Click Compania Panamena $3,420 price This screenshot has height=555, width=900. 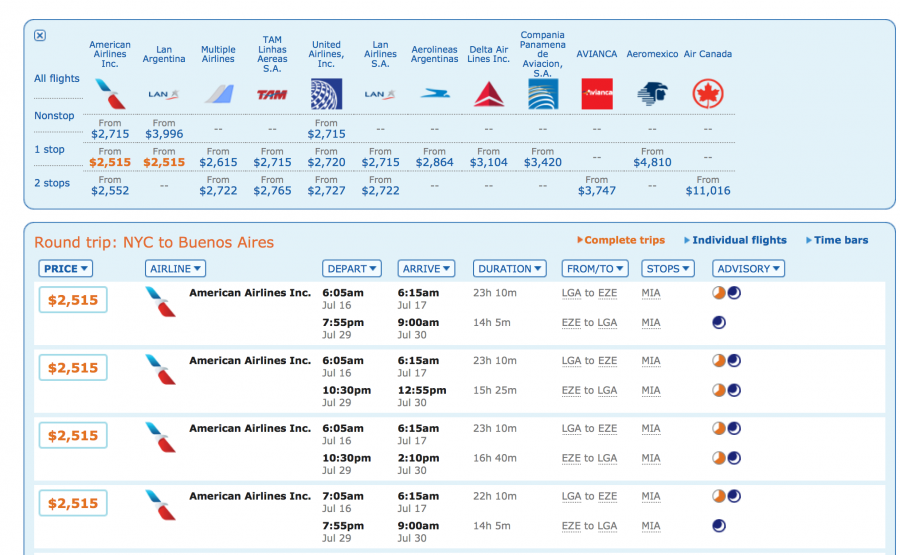542,162
